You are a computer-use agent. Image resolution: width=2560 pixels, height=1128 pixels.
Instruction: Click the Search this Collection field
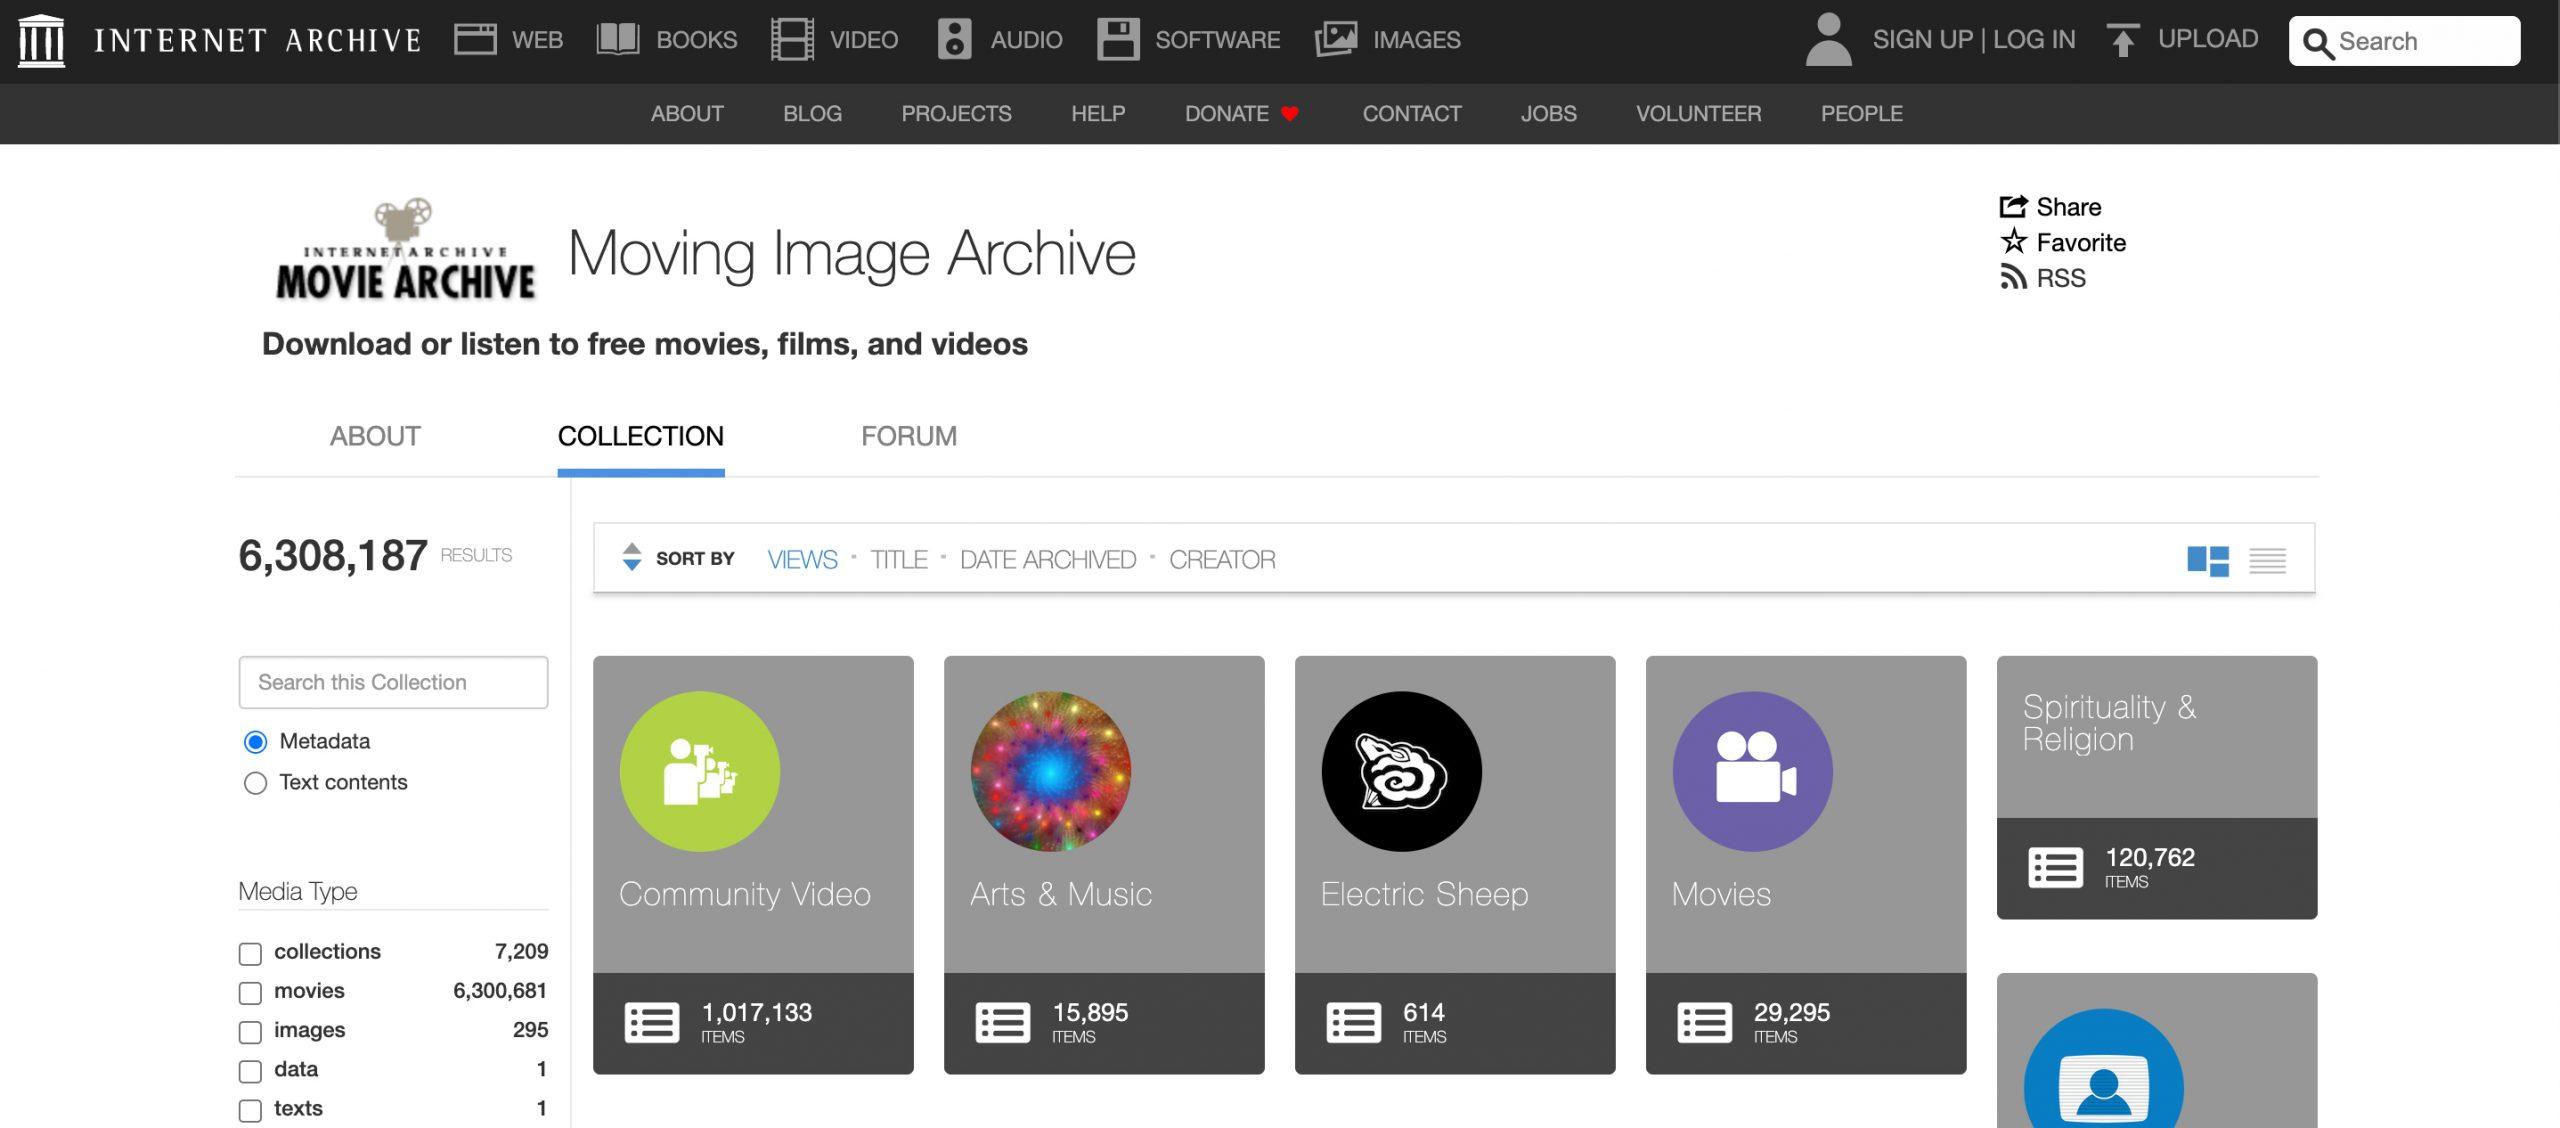click(x=393, y=682)
